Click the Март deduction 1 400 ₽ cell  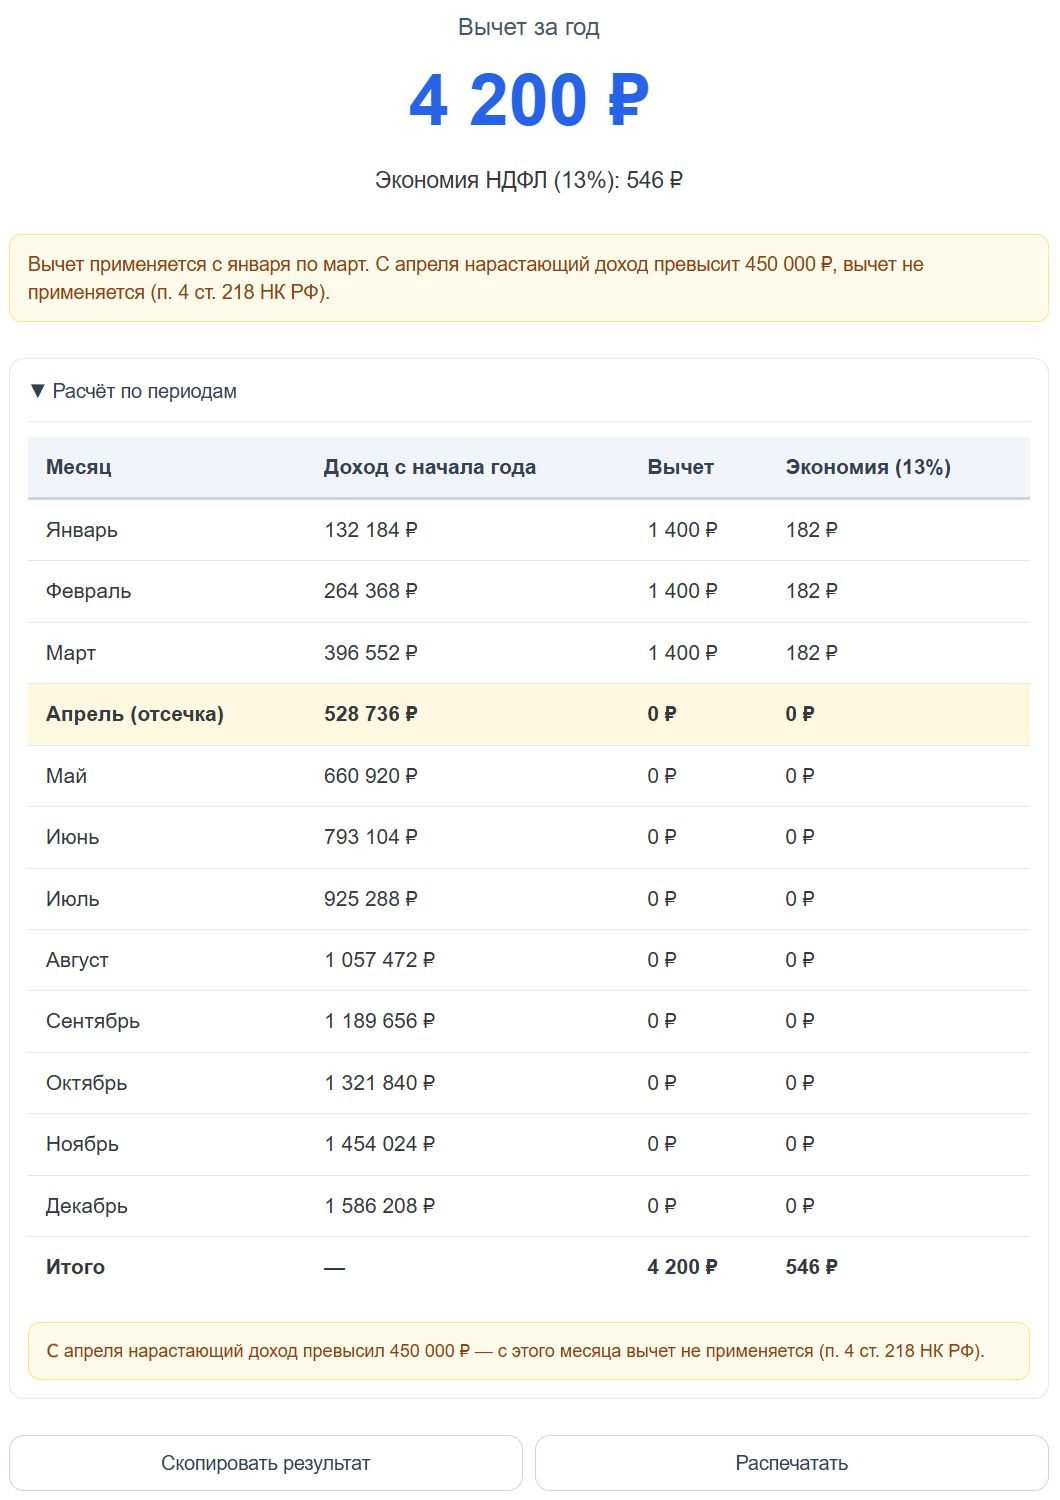[683, 653]
